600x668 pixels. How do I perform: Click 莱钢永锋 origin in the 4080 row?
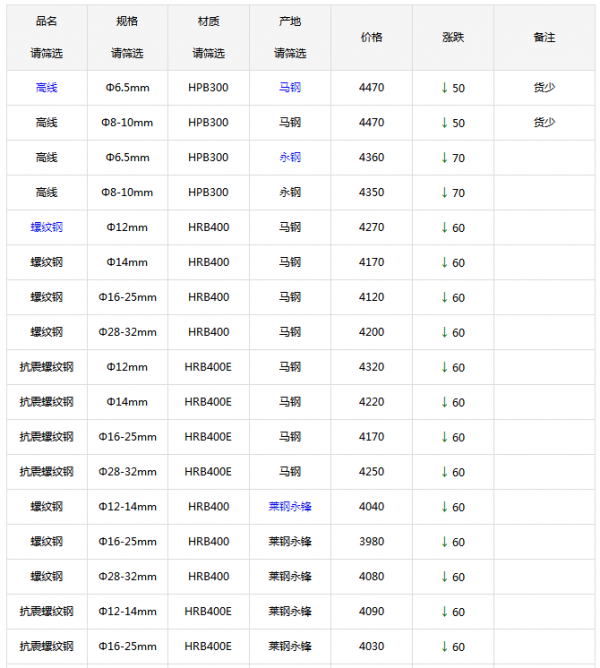[290, 577]
